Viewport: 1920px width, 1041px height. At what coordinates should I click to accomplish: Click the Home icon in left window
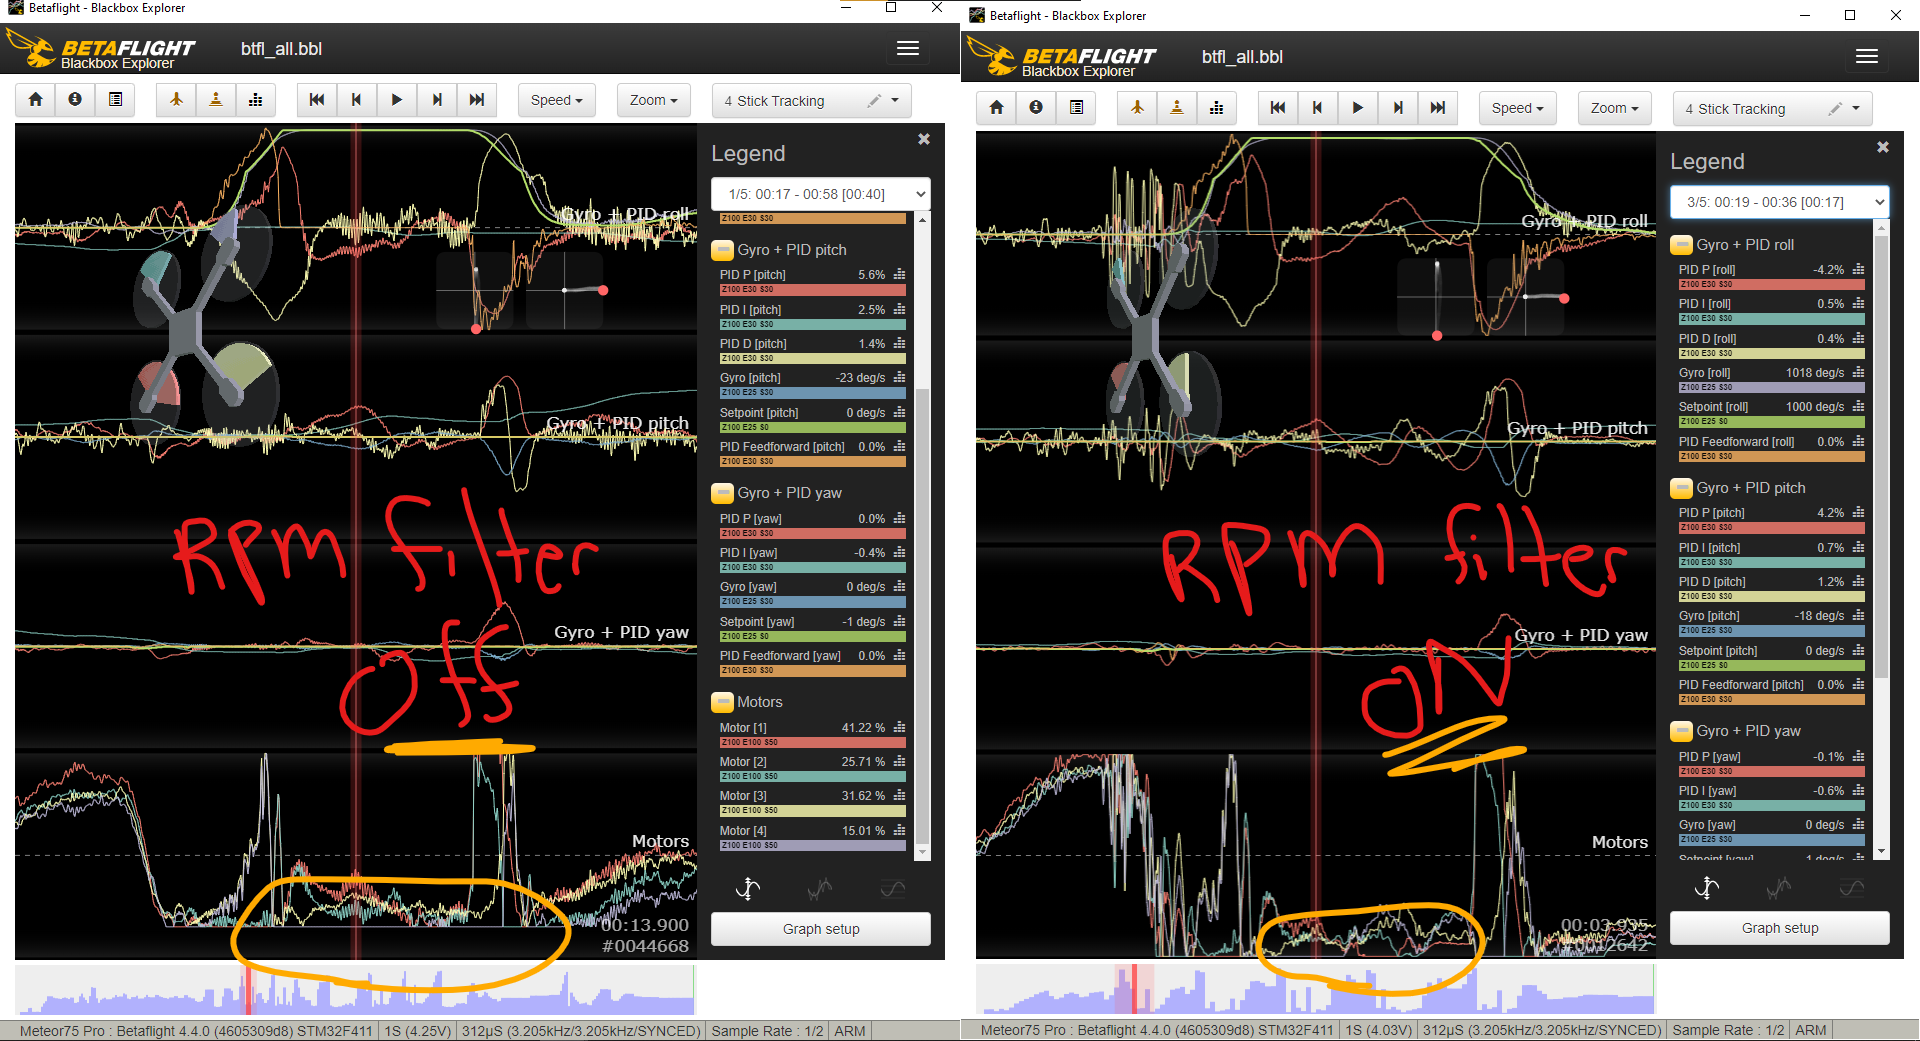coord(35,100)
